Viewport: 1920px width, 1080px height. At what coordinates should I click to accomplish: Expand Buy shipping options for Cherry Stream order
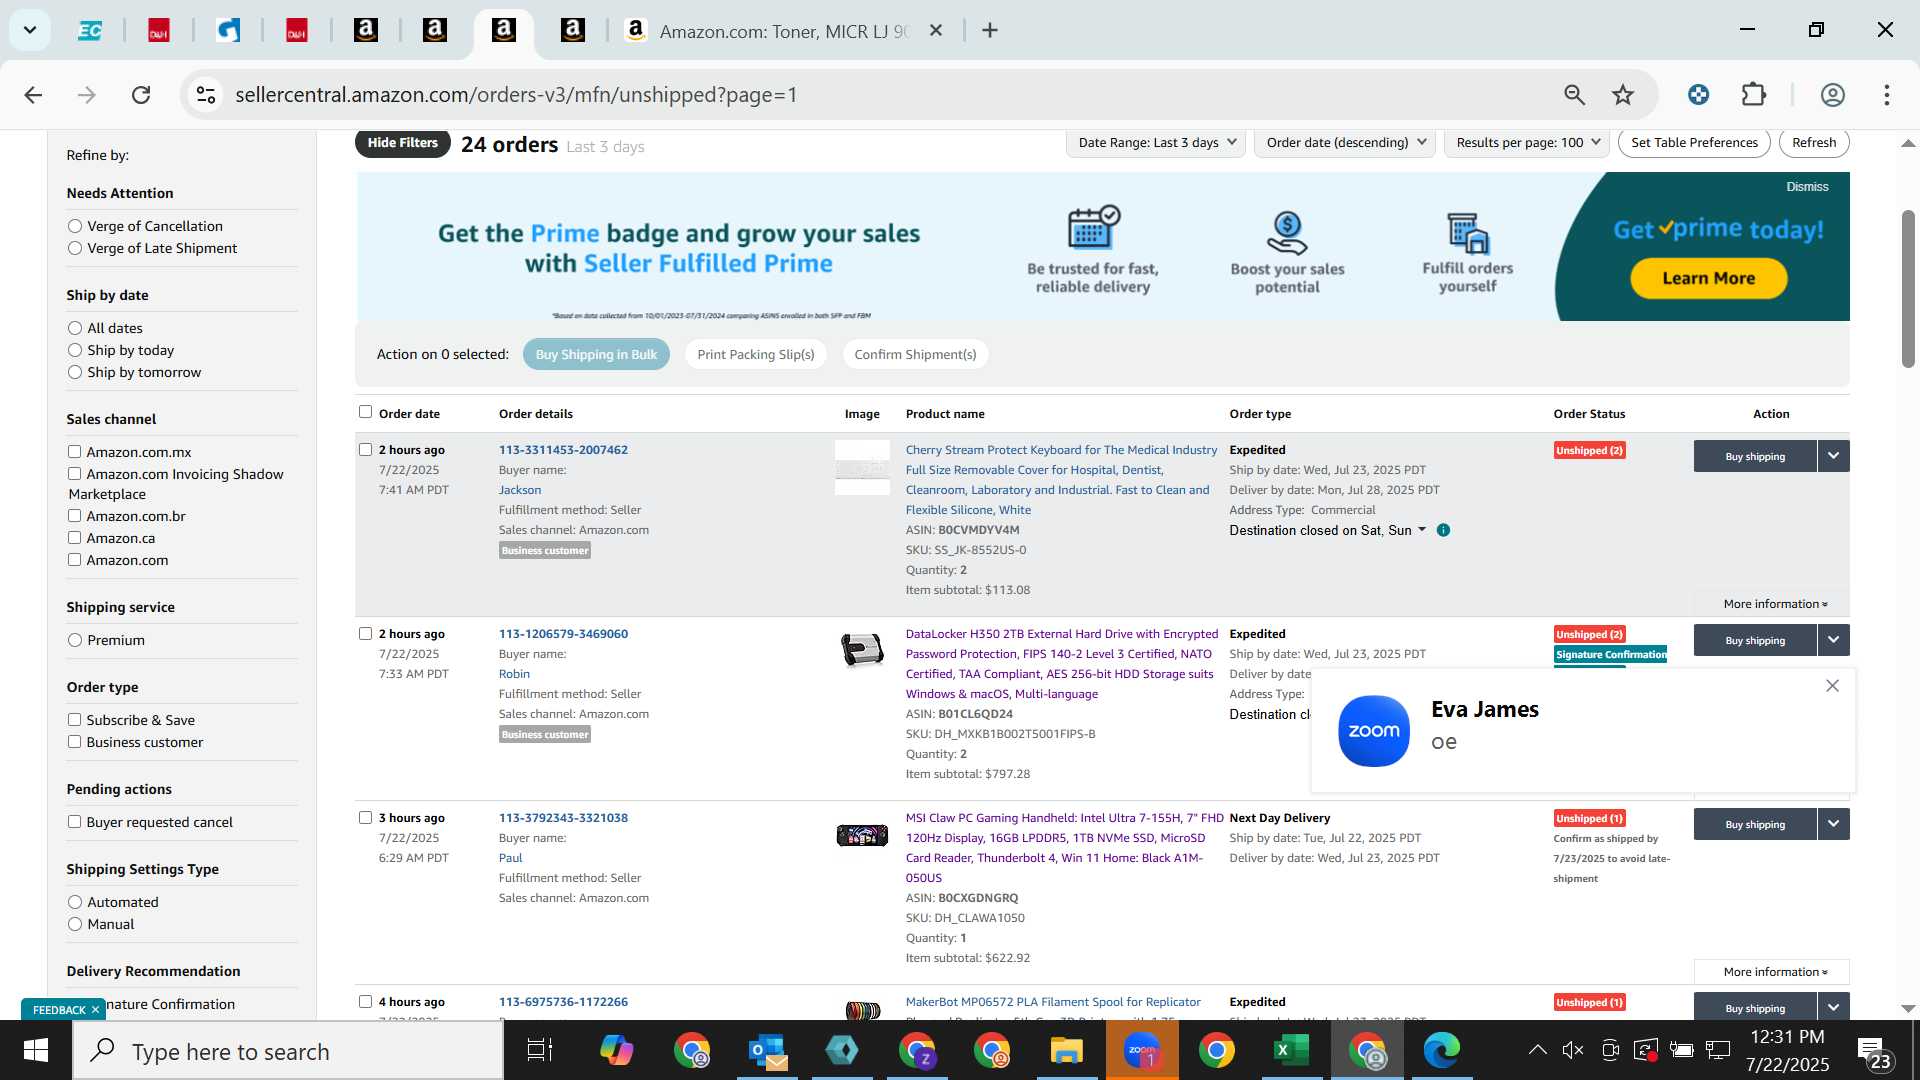(1833, 456)
